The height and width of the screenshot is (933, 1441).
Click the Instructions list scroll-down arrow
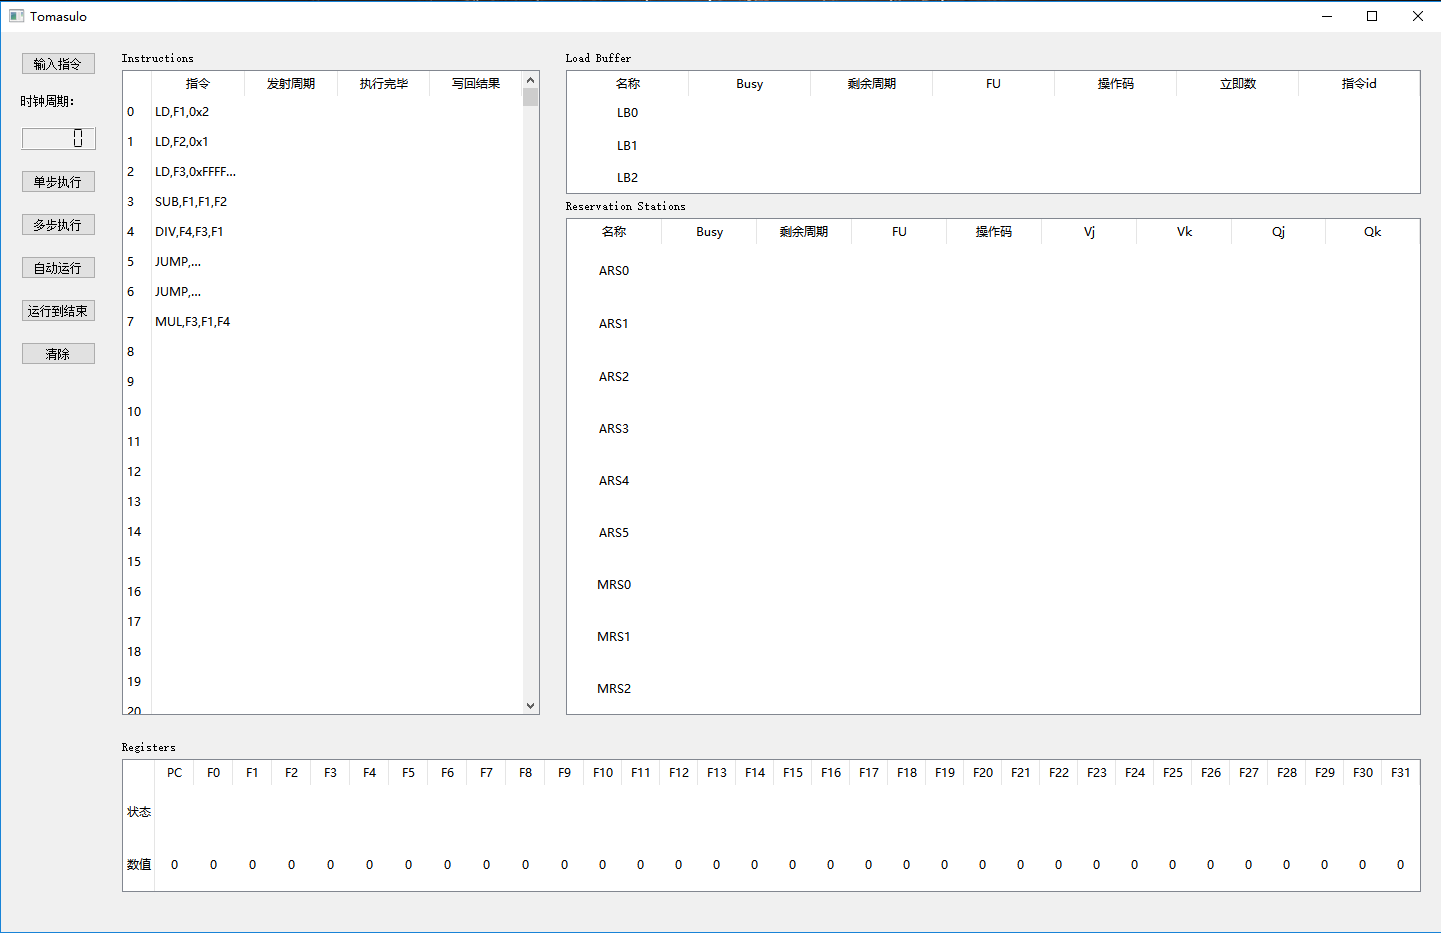click(530, 706)
